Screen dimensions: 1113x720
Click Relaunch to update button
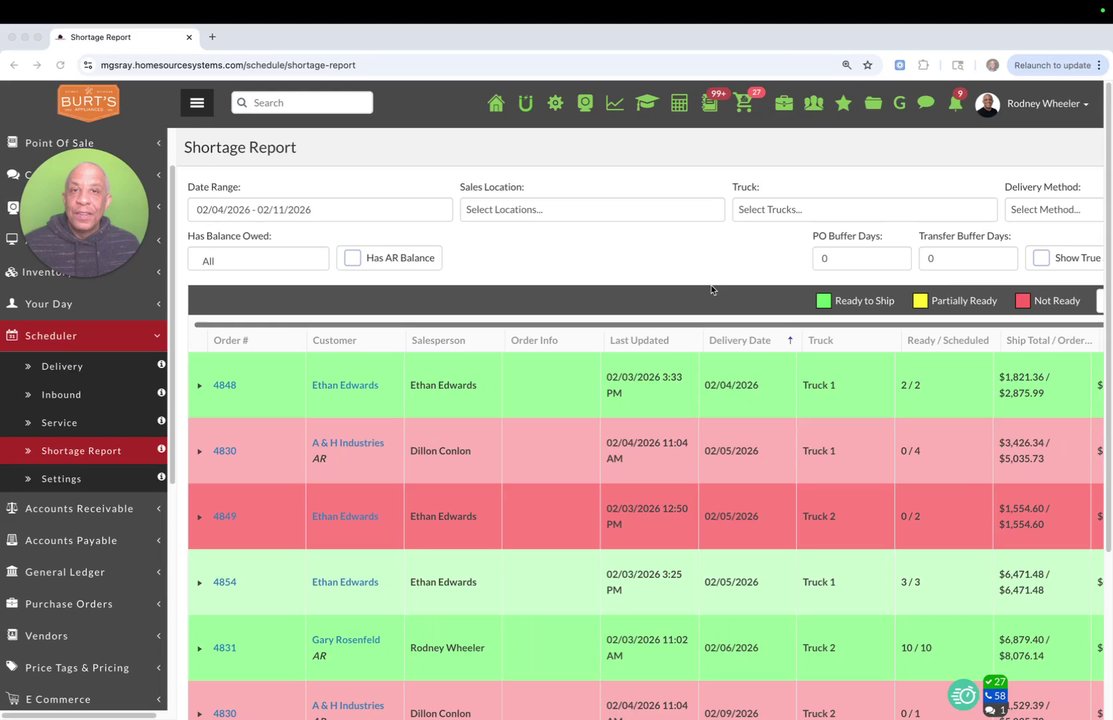tap(1057, 65)
